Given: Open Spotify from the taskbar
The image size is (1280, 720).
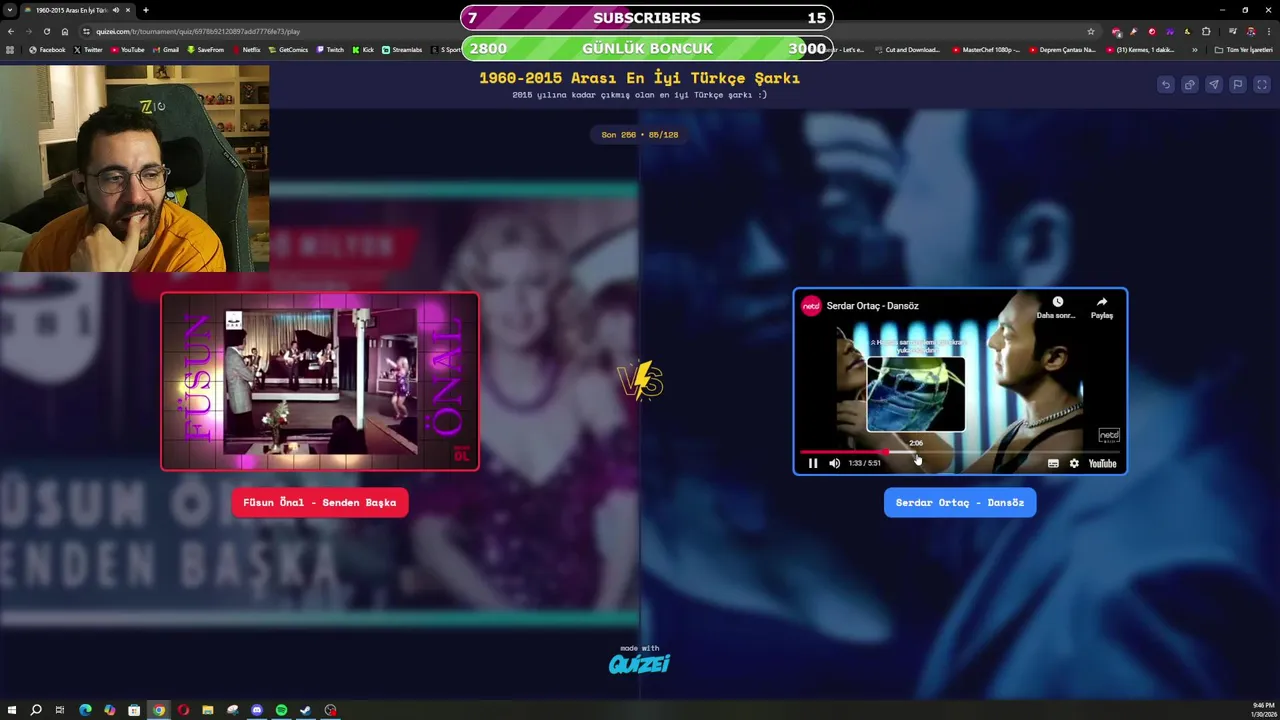Looking at the screenshot, I should coord(281,710).
